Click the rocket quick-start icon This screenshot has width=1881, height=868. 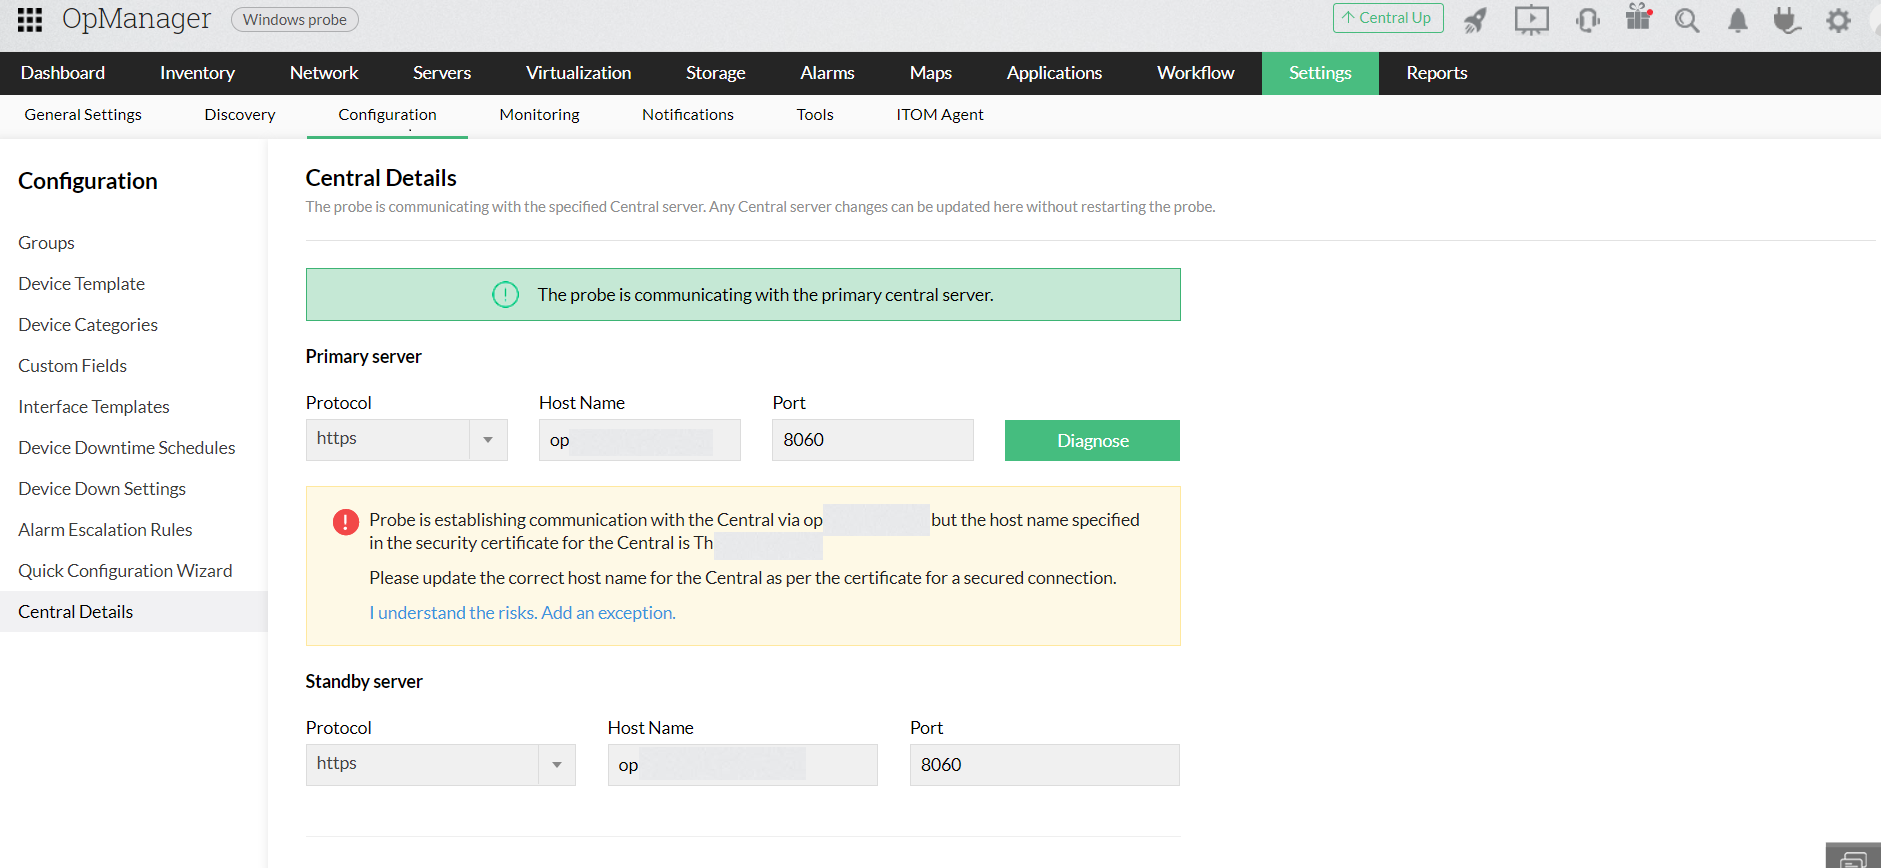(1475, 20)
